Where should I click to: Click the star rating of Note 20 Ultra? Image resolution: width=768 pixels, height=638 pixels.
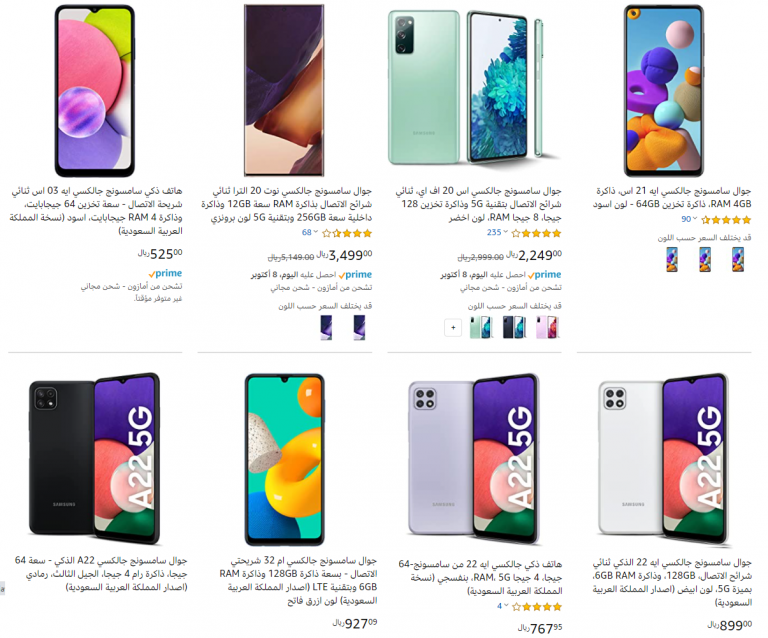point(347,233)
